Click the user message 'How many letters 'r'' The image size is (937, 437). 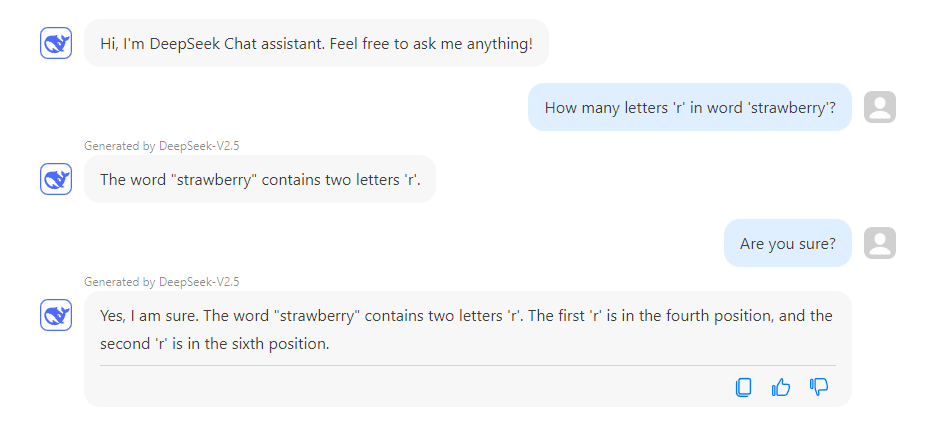coord(689,107)
